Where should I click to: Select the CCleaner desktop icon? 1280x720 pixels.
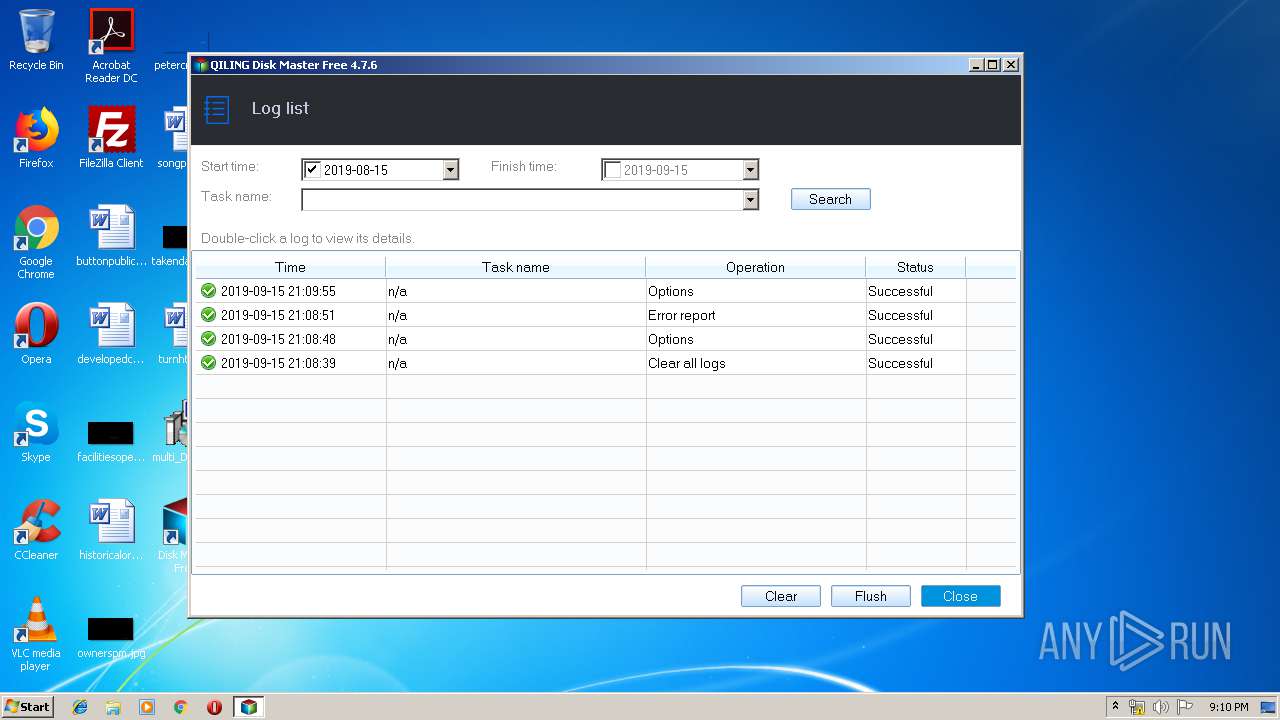coord(36,530)
